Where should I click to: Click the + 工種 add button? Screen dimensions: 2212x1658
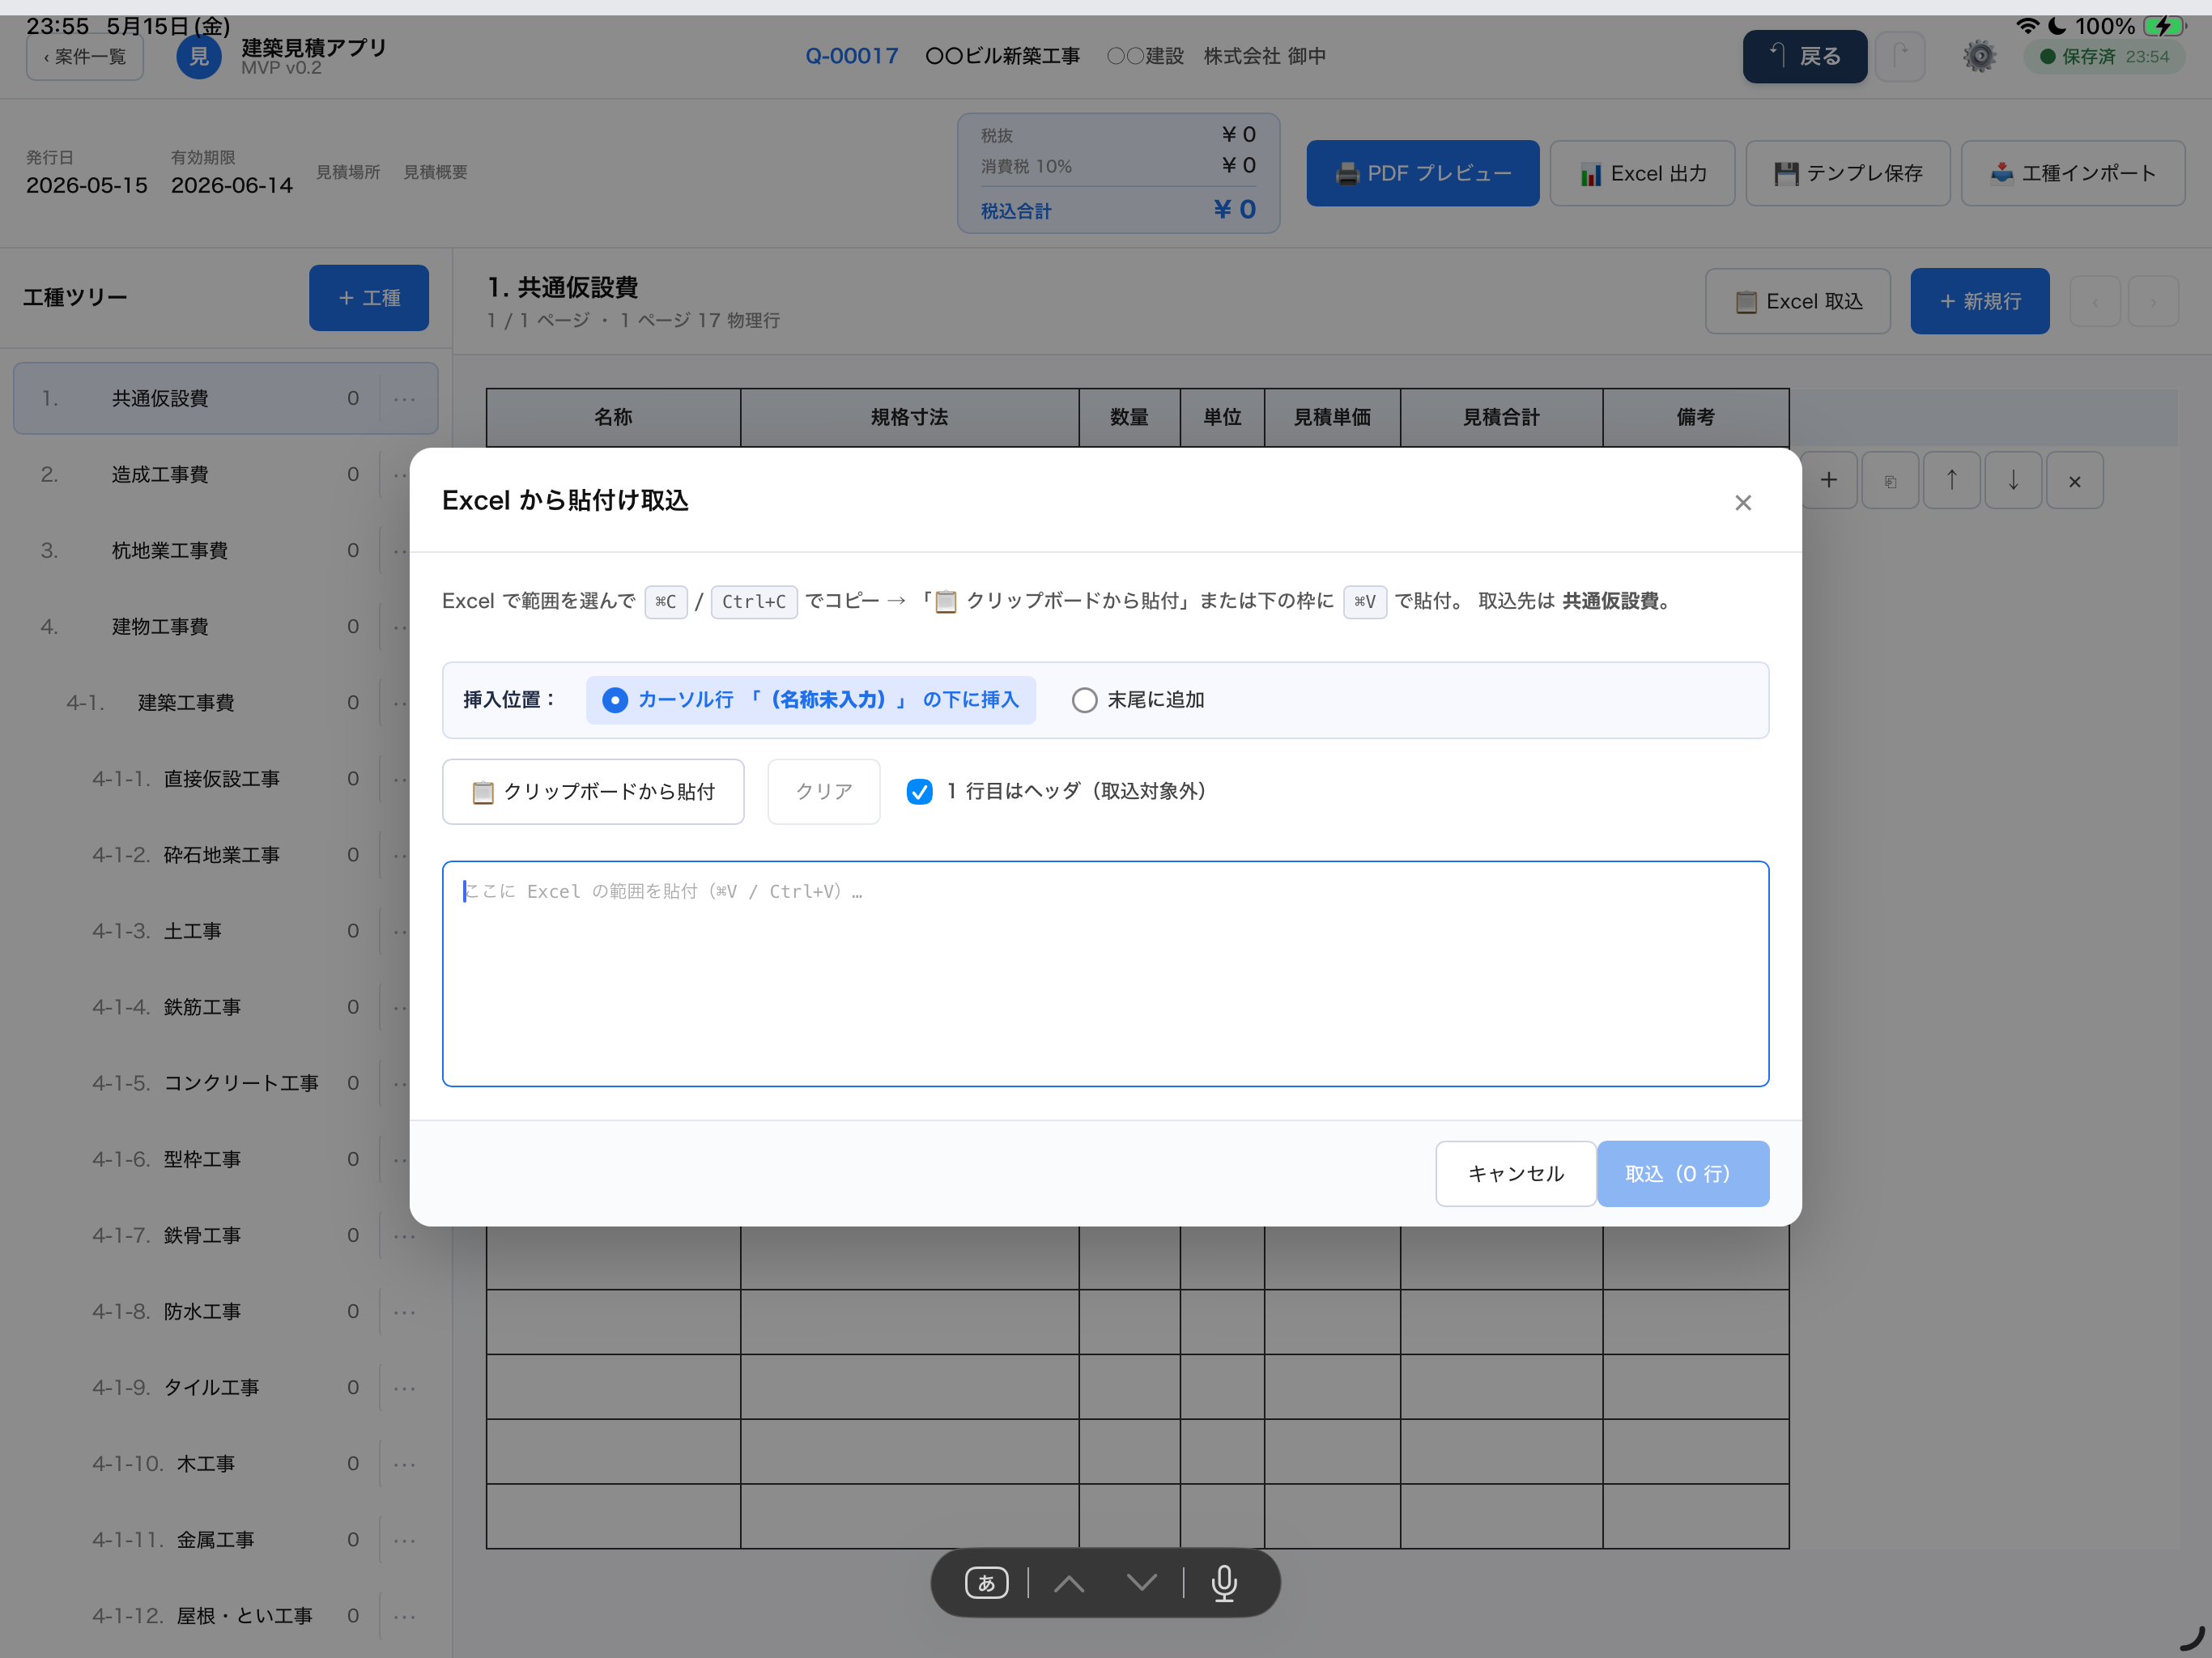click(368, 297)
